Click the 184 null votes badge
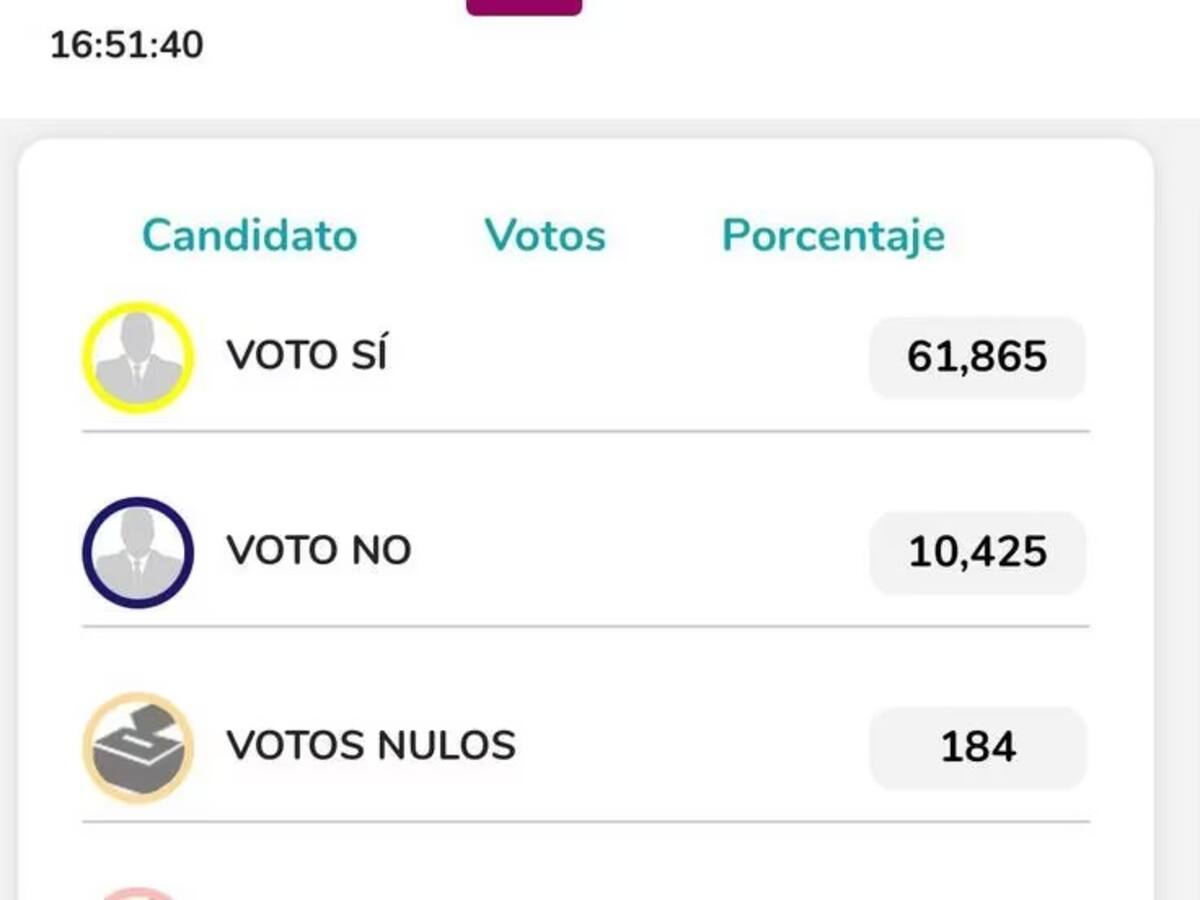 coord(977,747)
